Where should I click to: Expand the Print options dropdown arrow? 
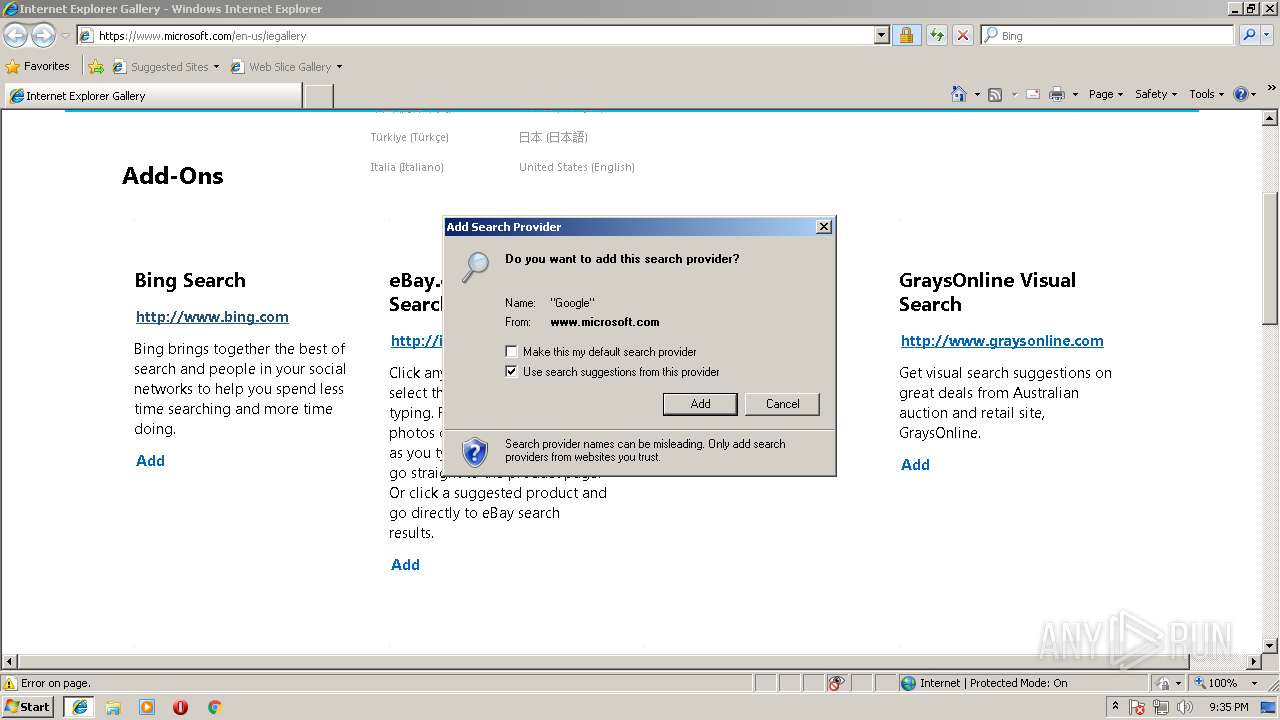[1075, 95]
